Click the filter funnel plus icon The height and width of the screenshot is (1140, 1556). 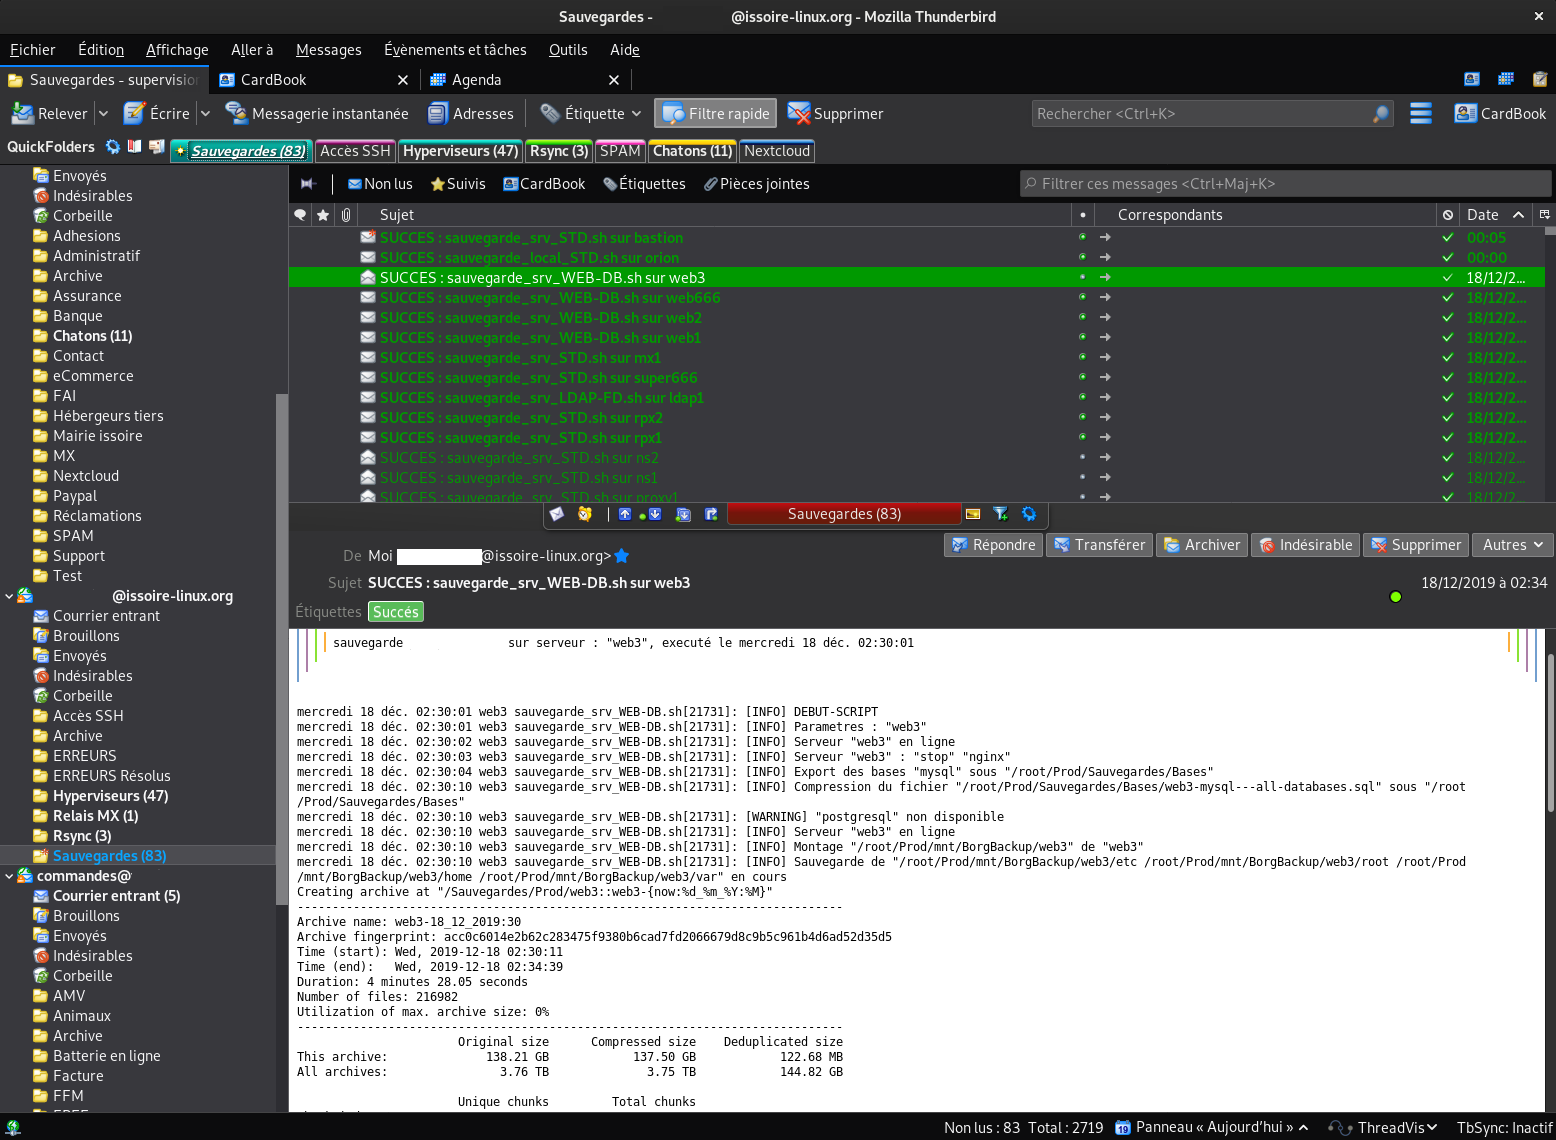pyautogui.click(x=1001, y=514)
